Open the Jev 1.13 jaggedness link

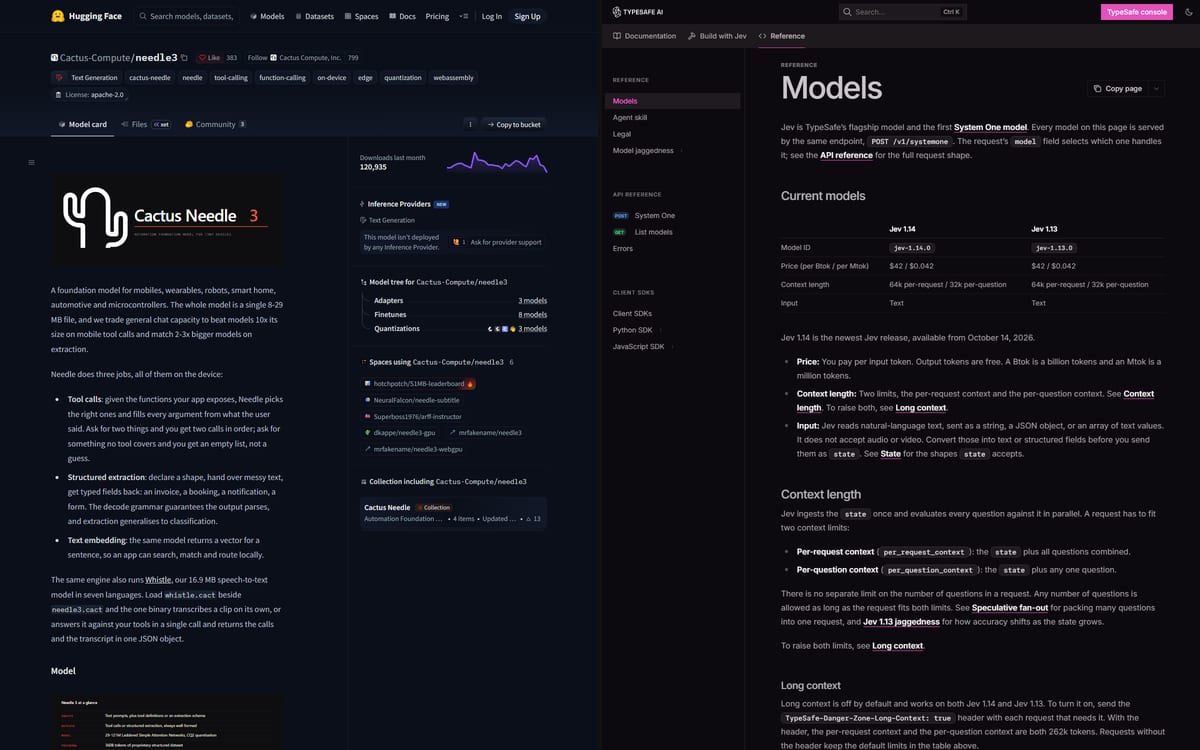901,622
